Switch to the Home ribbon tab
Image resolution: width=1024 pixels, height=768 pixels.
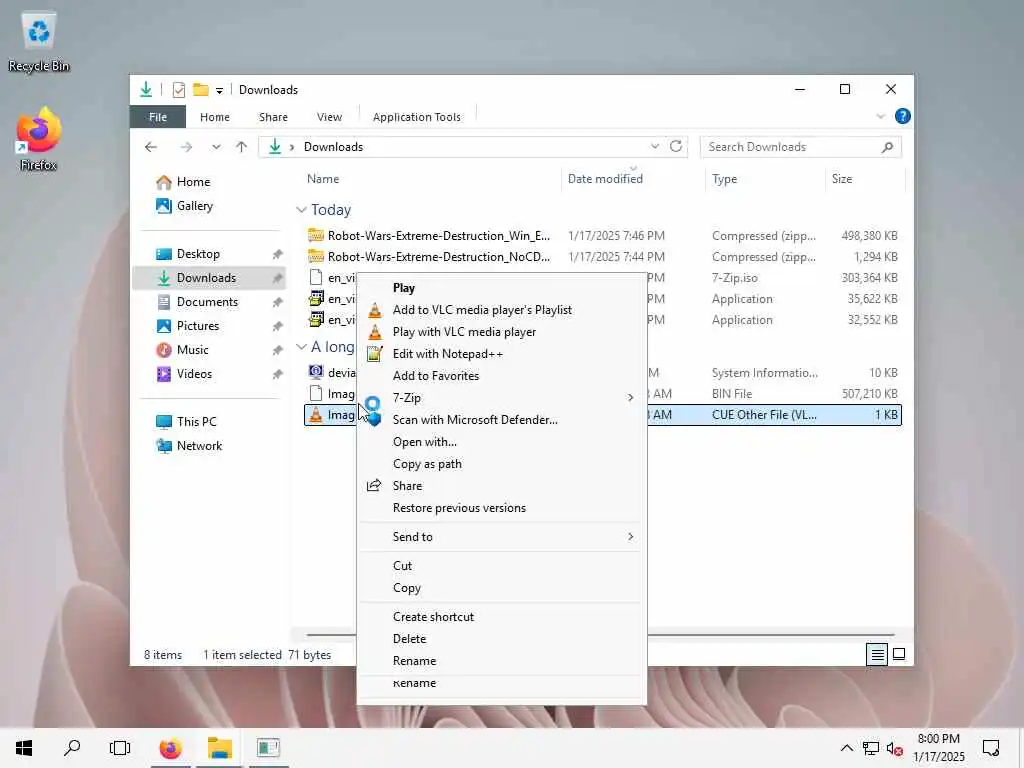215,117
